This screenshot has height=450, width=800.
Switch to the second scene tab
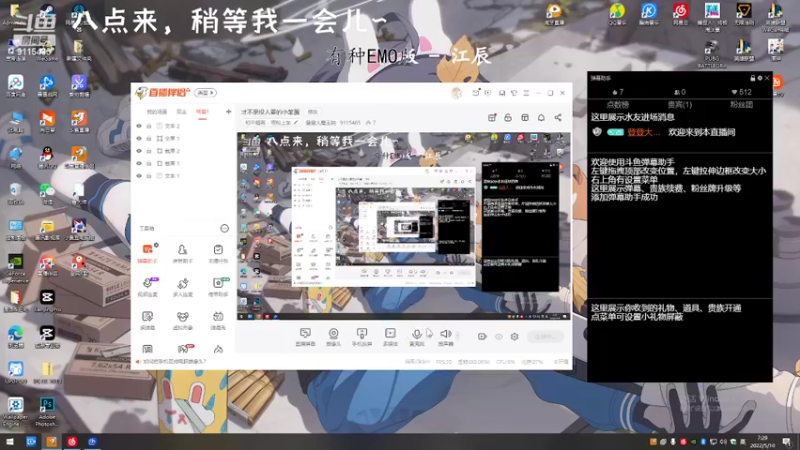pyautogui.click(x=182, y=112)
